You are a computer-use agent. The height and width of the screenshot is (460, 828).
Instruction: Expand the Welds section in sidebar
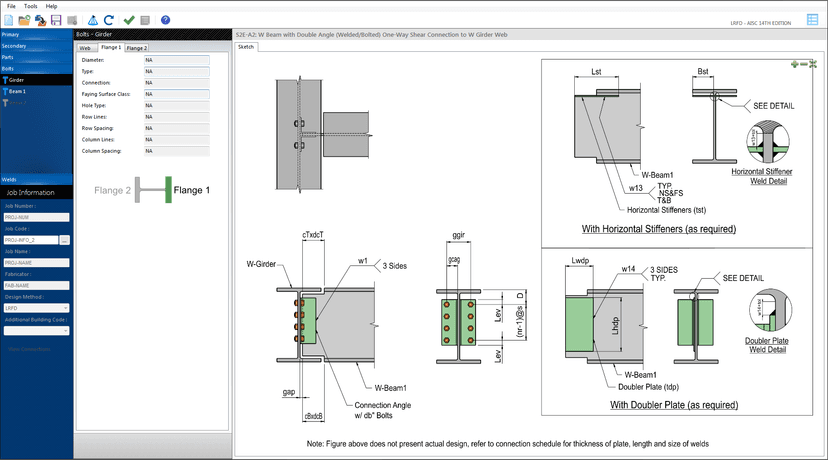click(x=36, y=180)
